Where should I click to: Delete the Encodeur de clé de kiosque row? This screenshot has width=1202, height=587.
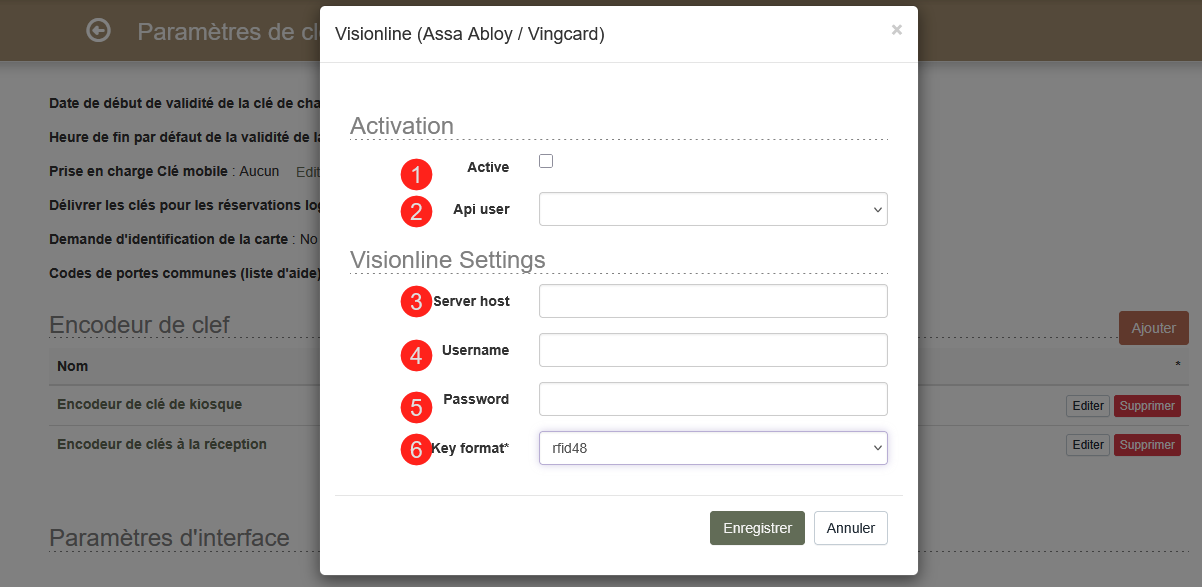pyautogui.click(x=1147, y=406)
